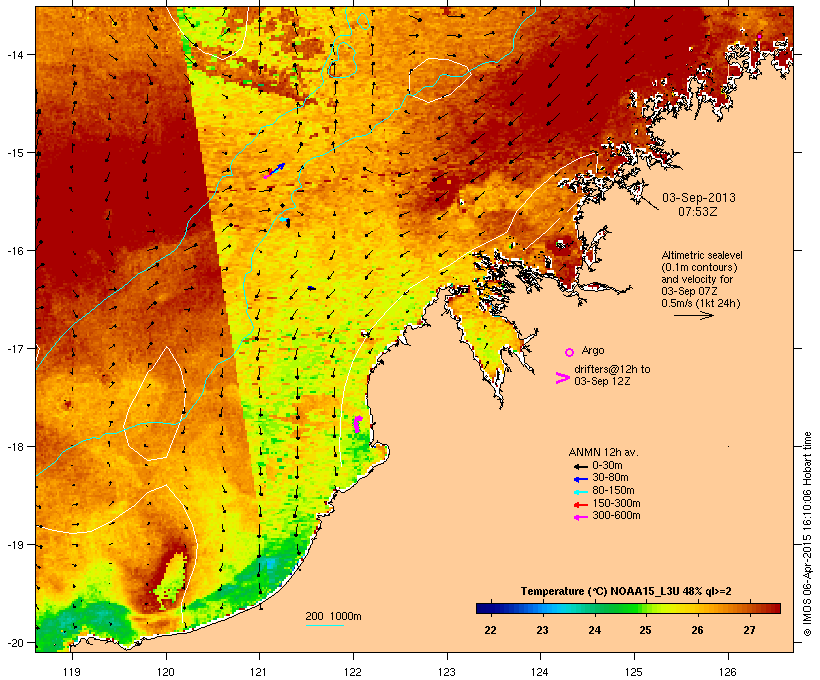Click the latitude axis label -14

pyautogui.click(x=15, y=55)
